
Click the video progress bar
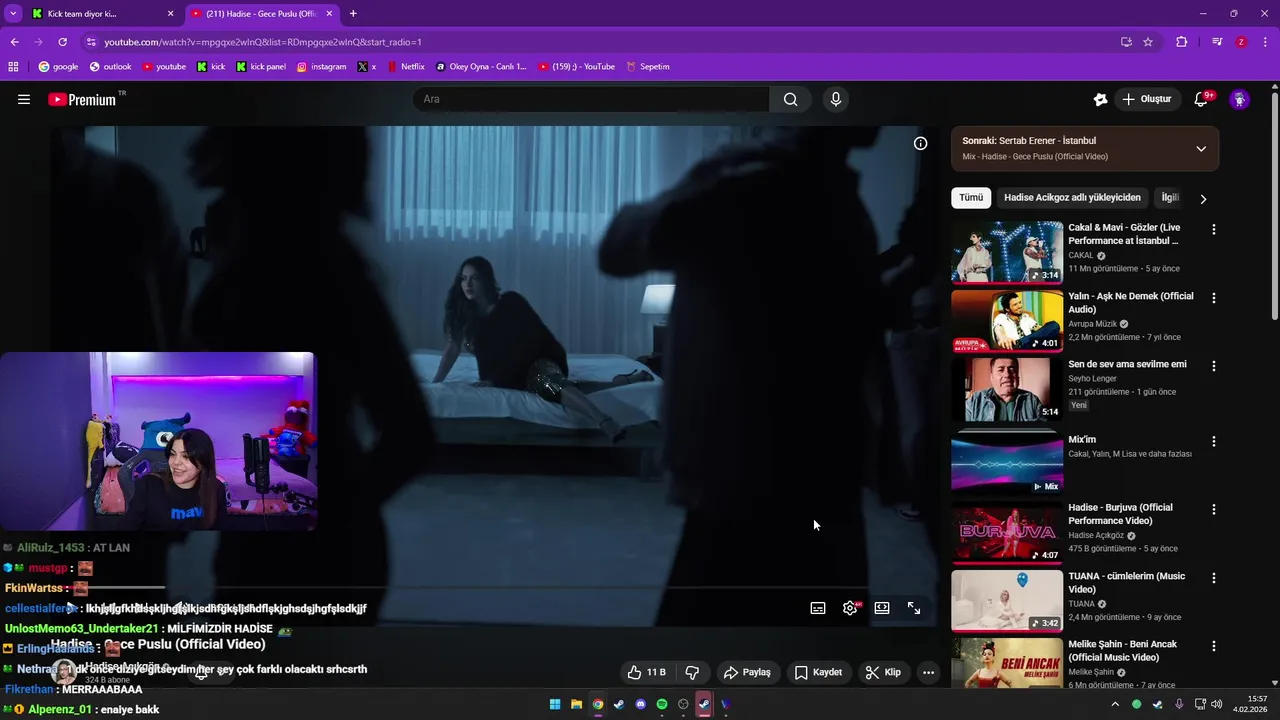click(x=495, y=589)
